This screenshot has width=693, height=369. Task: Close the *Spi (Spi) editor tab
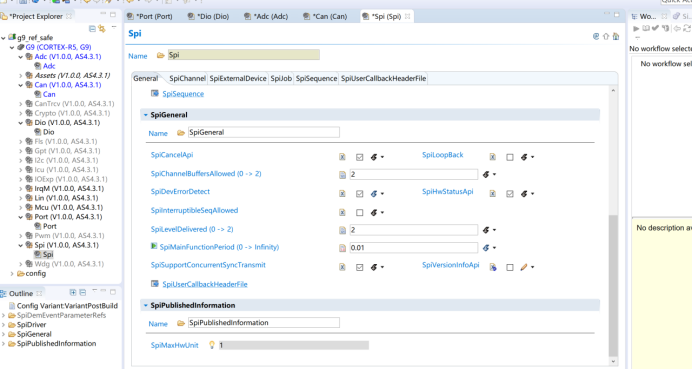(407, 16)
